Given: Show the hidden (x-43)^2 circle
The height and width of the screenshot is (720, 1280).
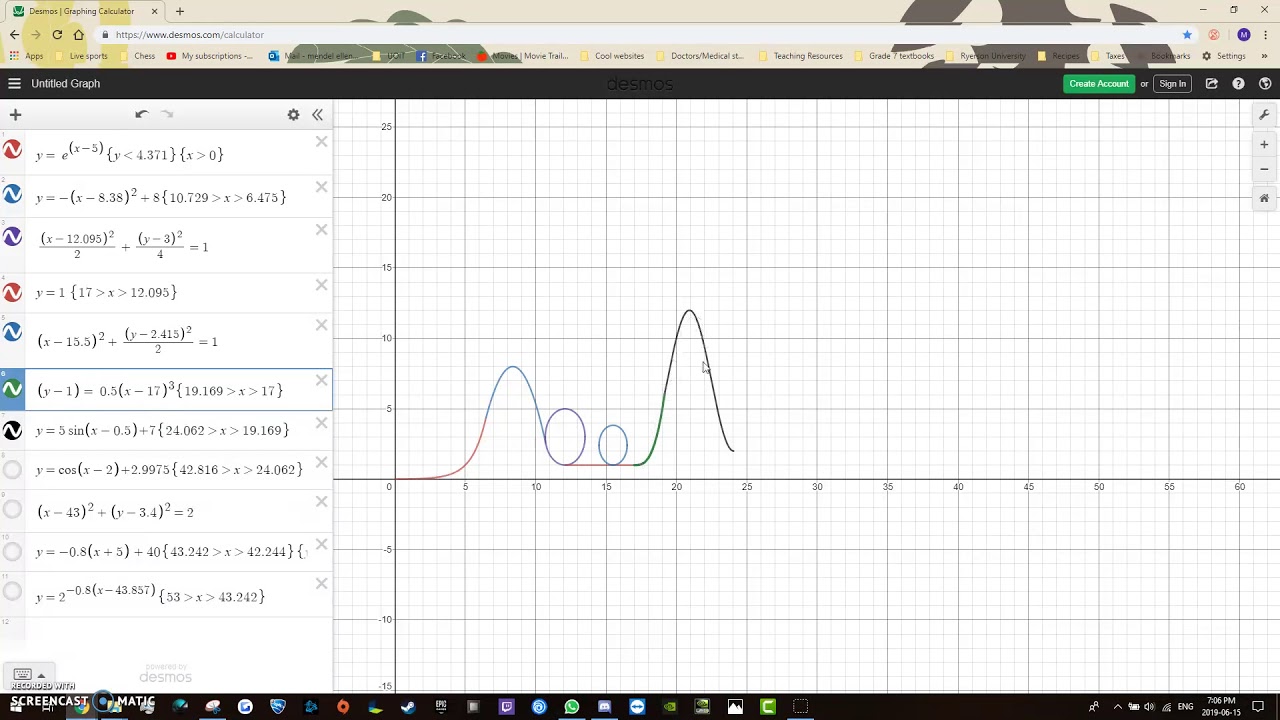Looking at the screenshot, I should [12, 509].
